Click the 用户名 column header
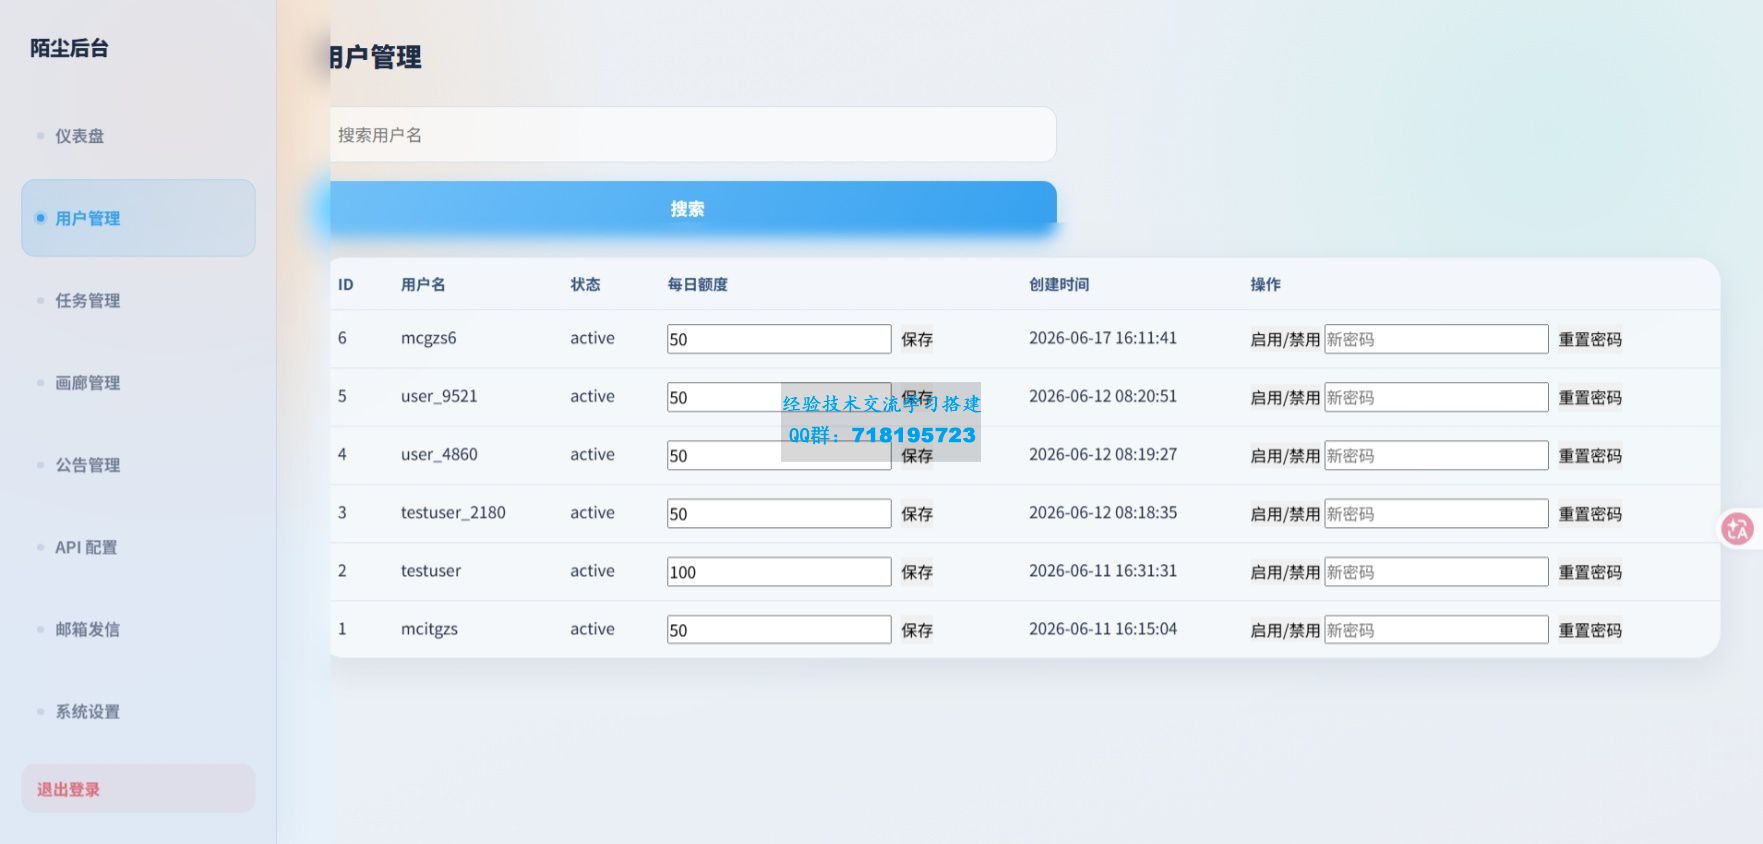This screenshot has width=1763, height=844. (423, 285)
